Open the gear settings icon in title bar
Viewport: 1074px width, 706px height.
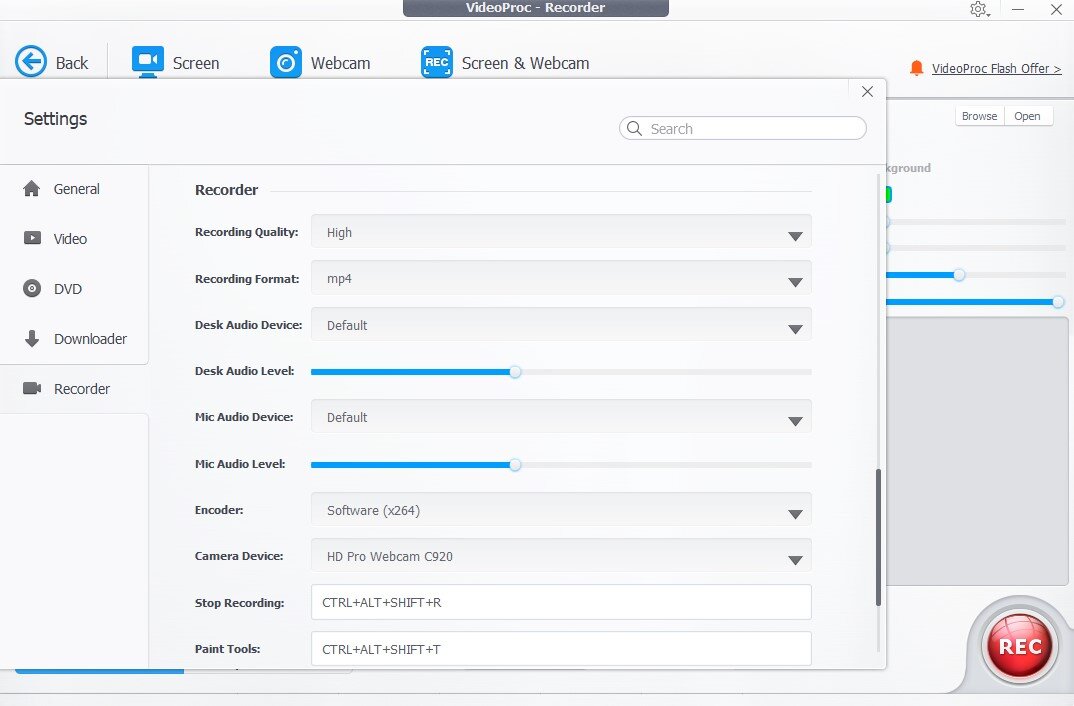click(979, 10)
